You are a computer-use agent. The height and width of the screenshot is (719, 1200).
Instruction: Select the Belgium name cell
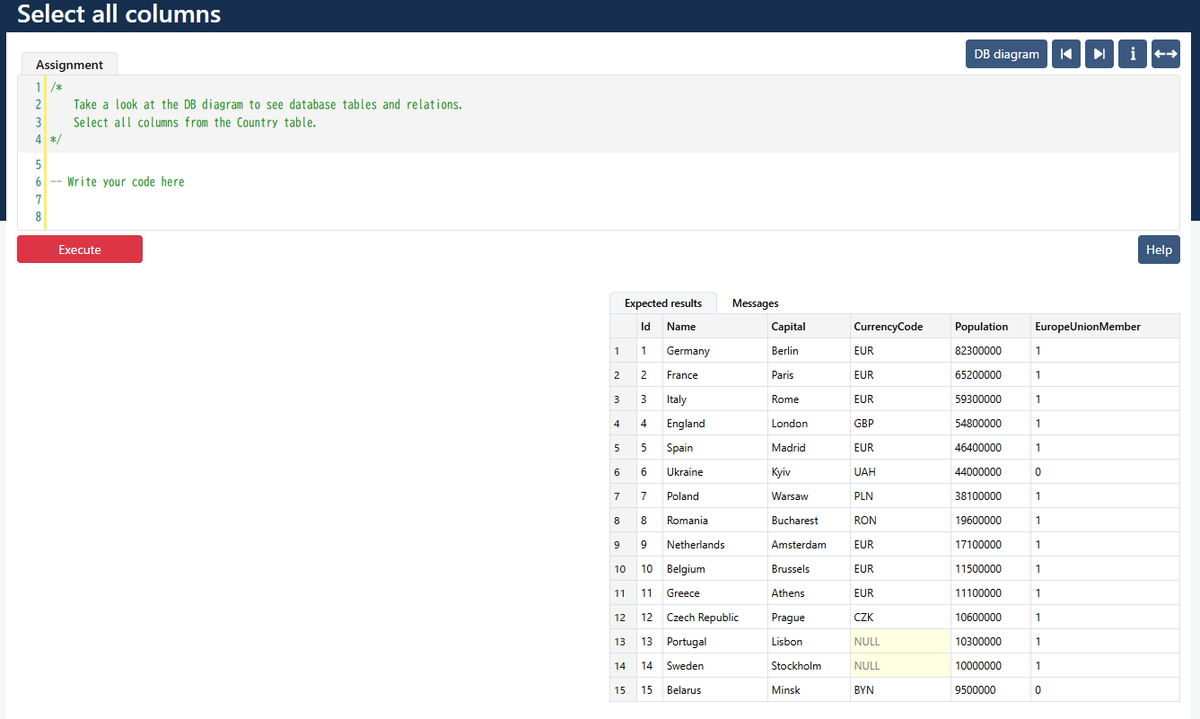(715, 569)
